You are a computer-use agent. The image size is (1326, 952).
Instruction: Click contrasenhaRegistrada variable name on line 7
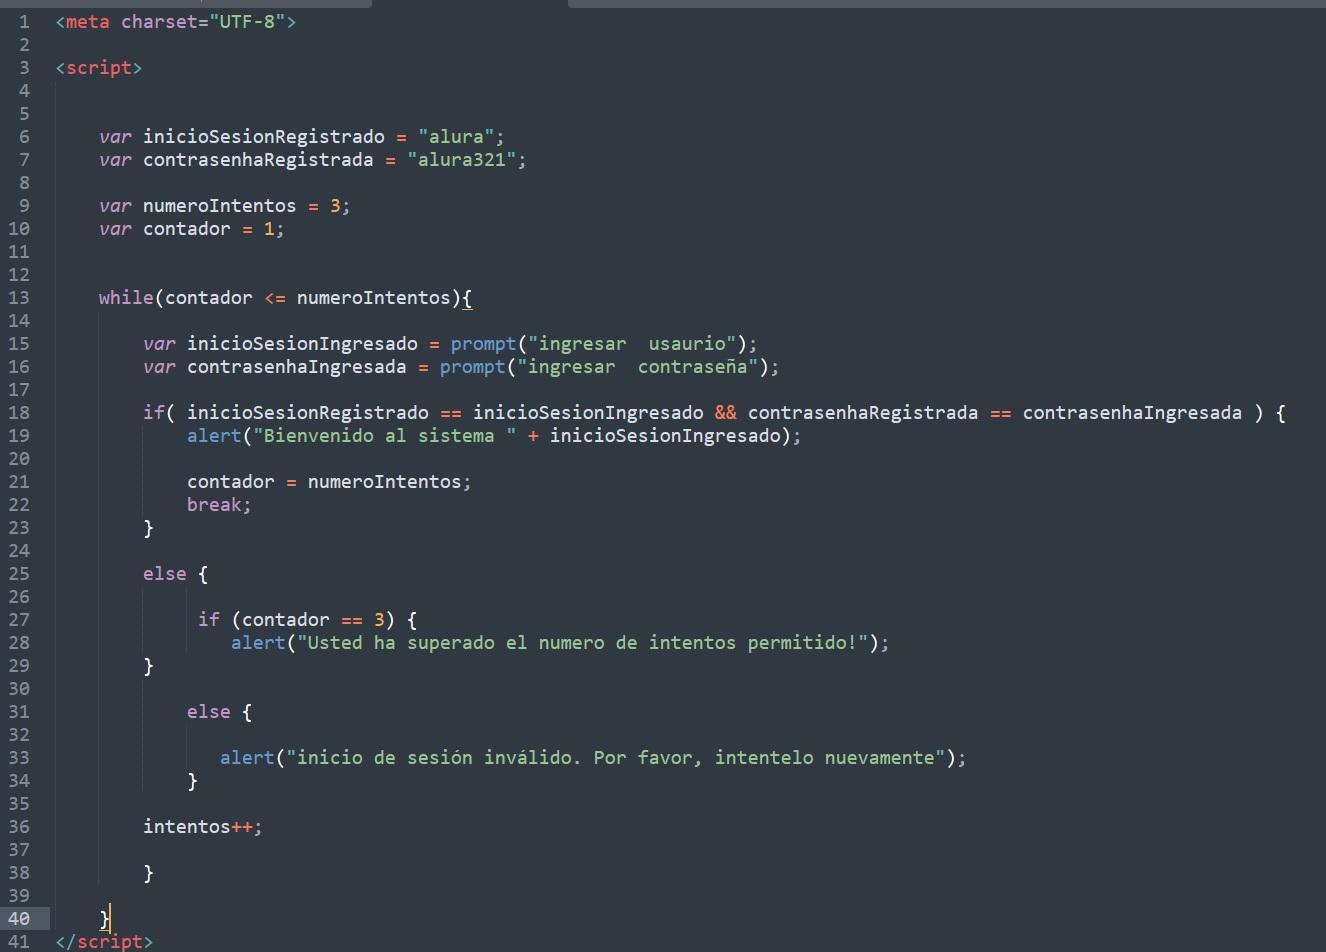tap(258, 159)
